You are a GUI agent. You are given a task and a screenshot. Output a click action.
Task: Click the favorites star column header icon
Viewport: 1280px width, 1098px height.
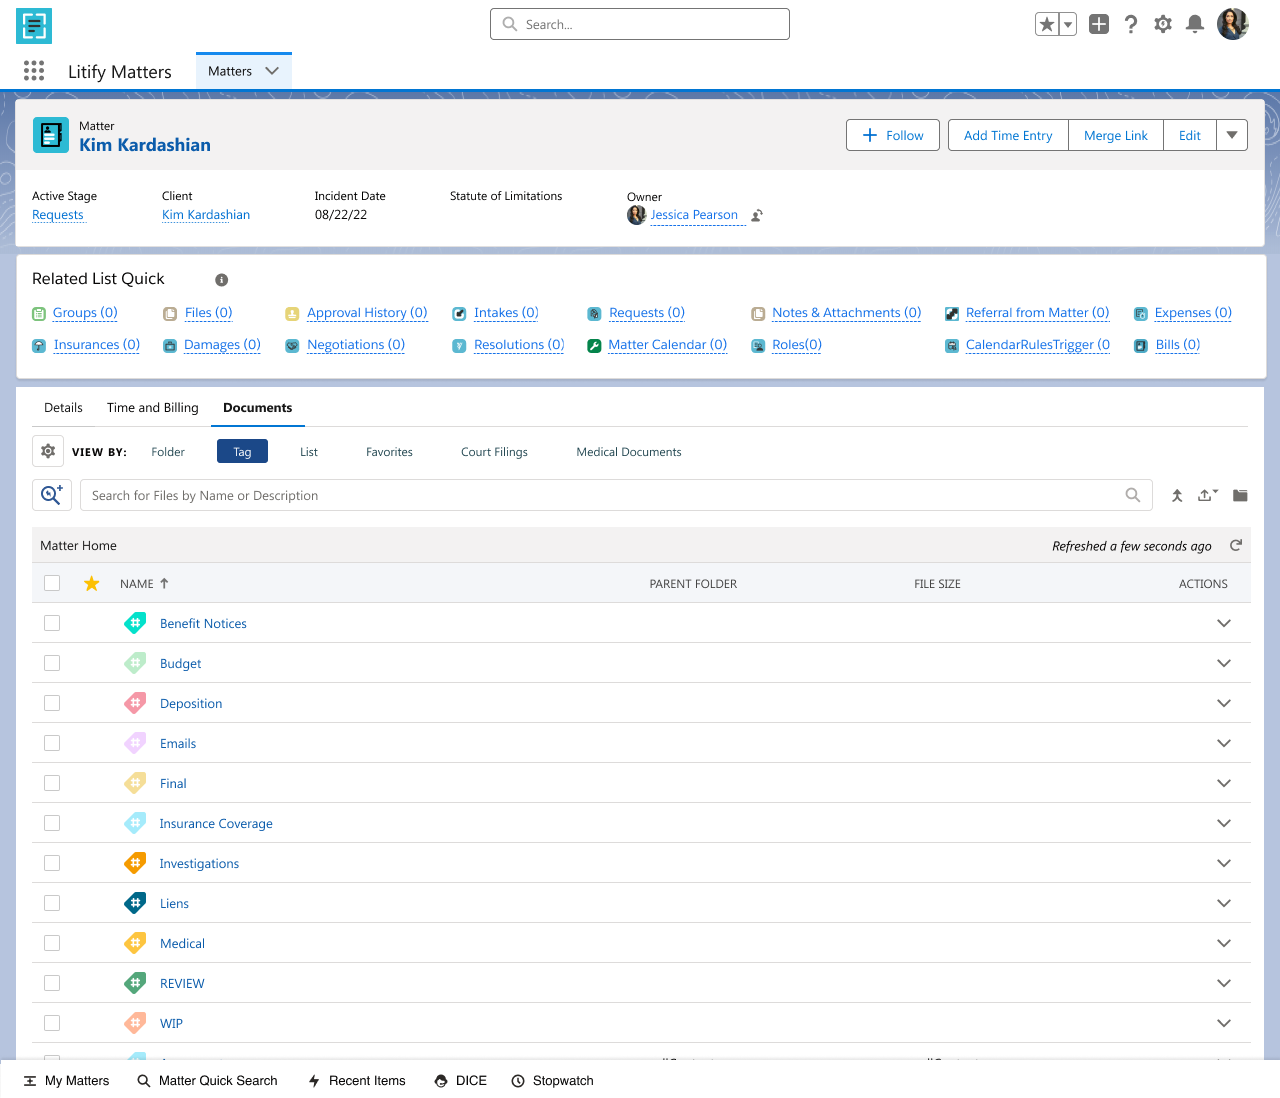(x=92, y=583)
